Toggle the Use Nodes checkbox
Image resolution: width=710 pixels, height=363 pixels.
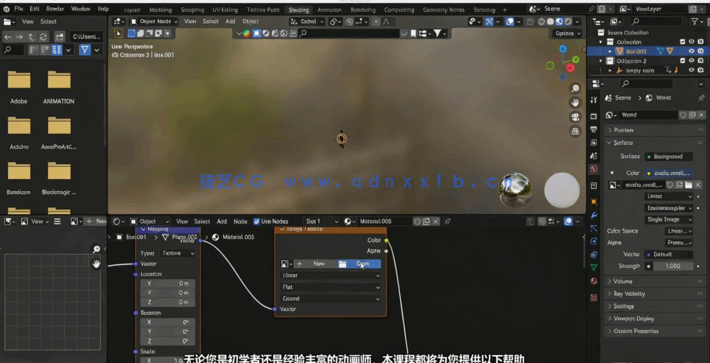coord(257,221)
